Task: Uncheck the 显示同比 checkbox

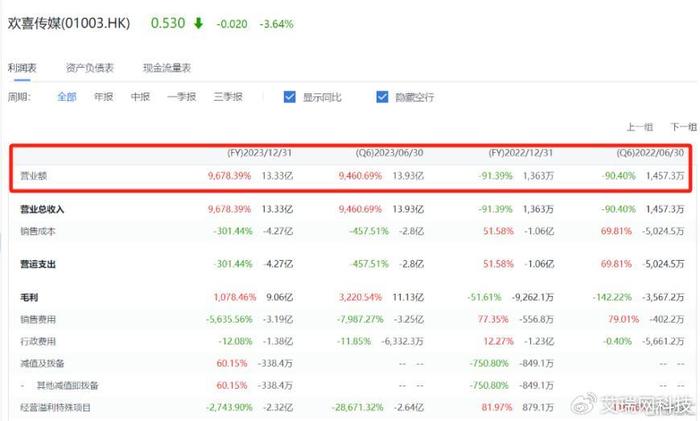Action: pos(290,97)
